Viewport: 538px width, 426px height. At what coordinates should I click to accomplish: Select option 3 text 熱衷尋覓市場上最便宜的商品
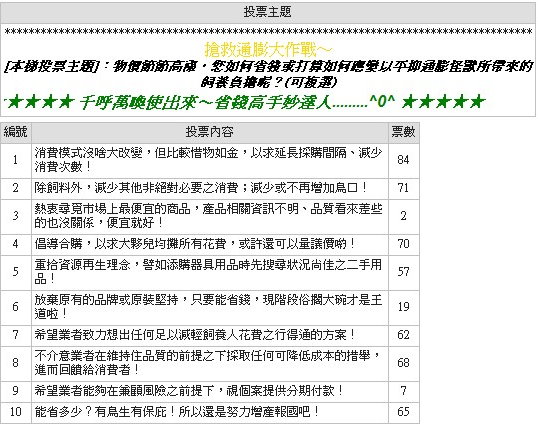pos(208,216)
